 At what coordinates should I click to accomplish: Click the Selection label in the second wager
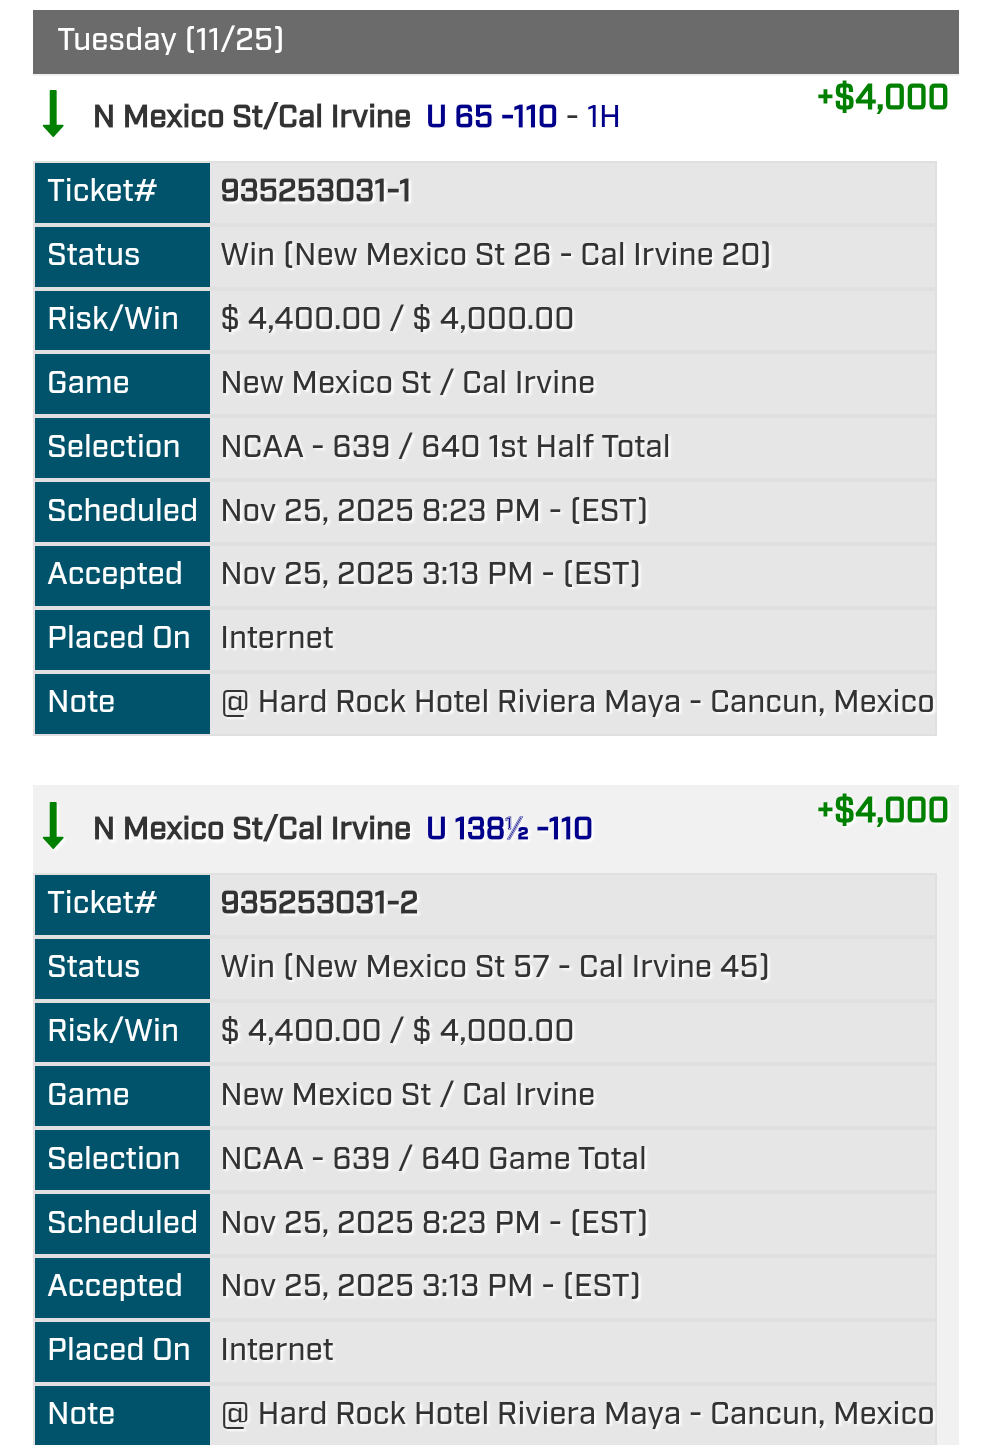(114, 1159)
